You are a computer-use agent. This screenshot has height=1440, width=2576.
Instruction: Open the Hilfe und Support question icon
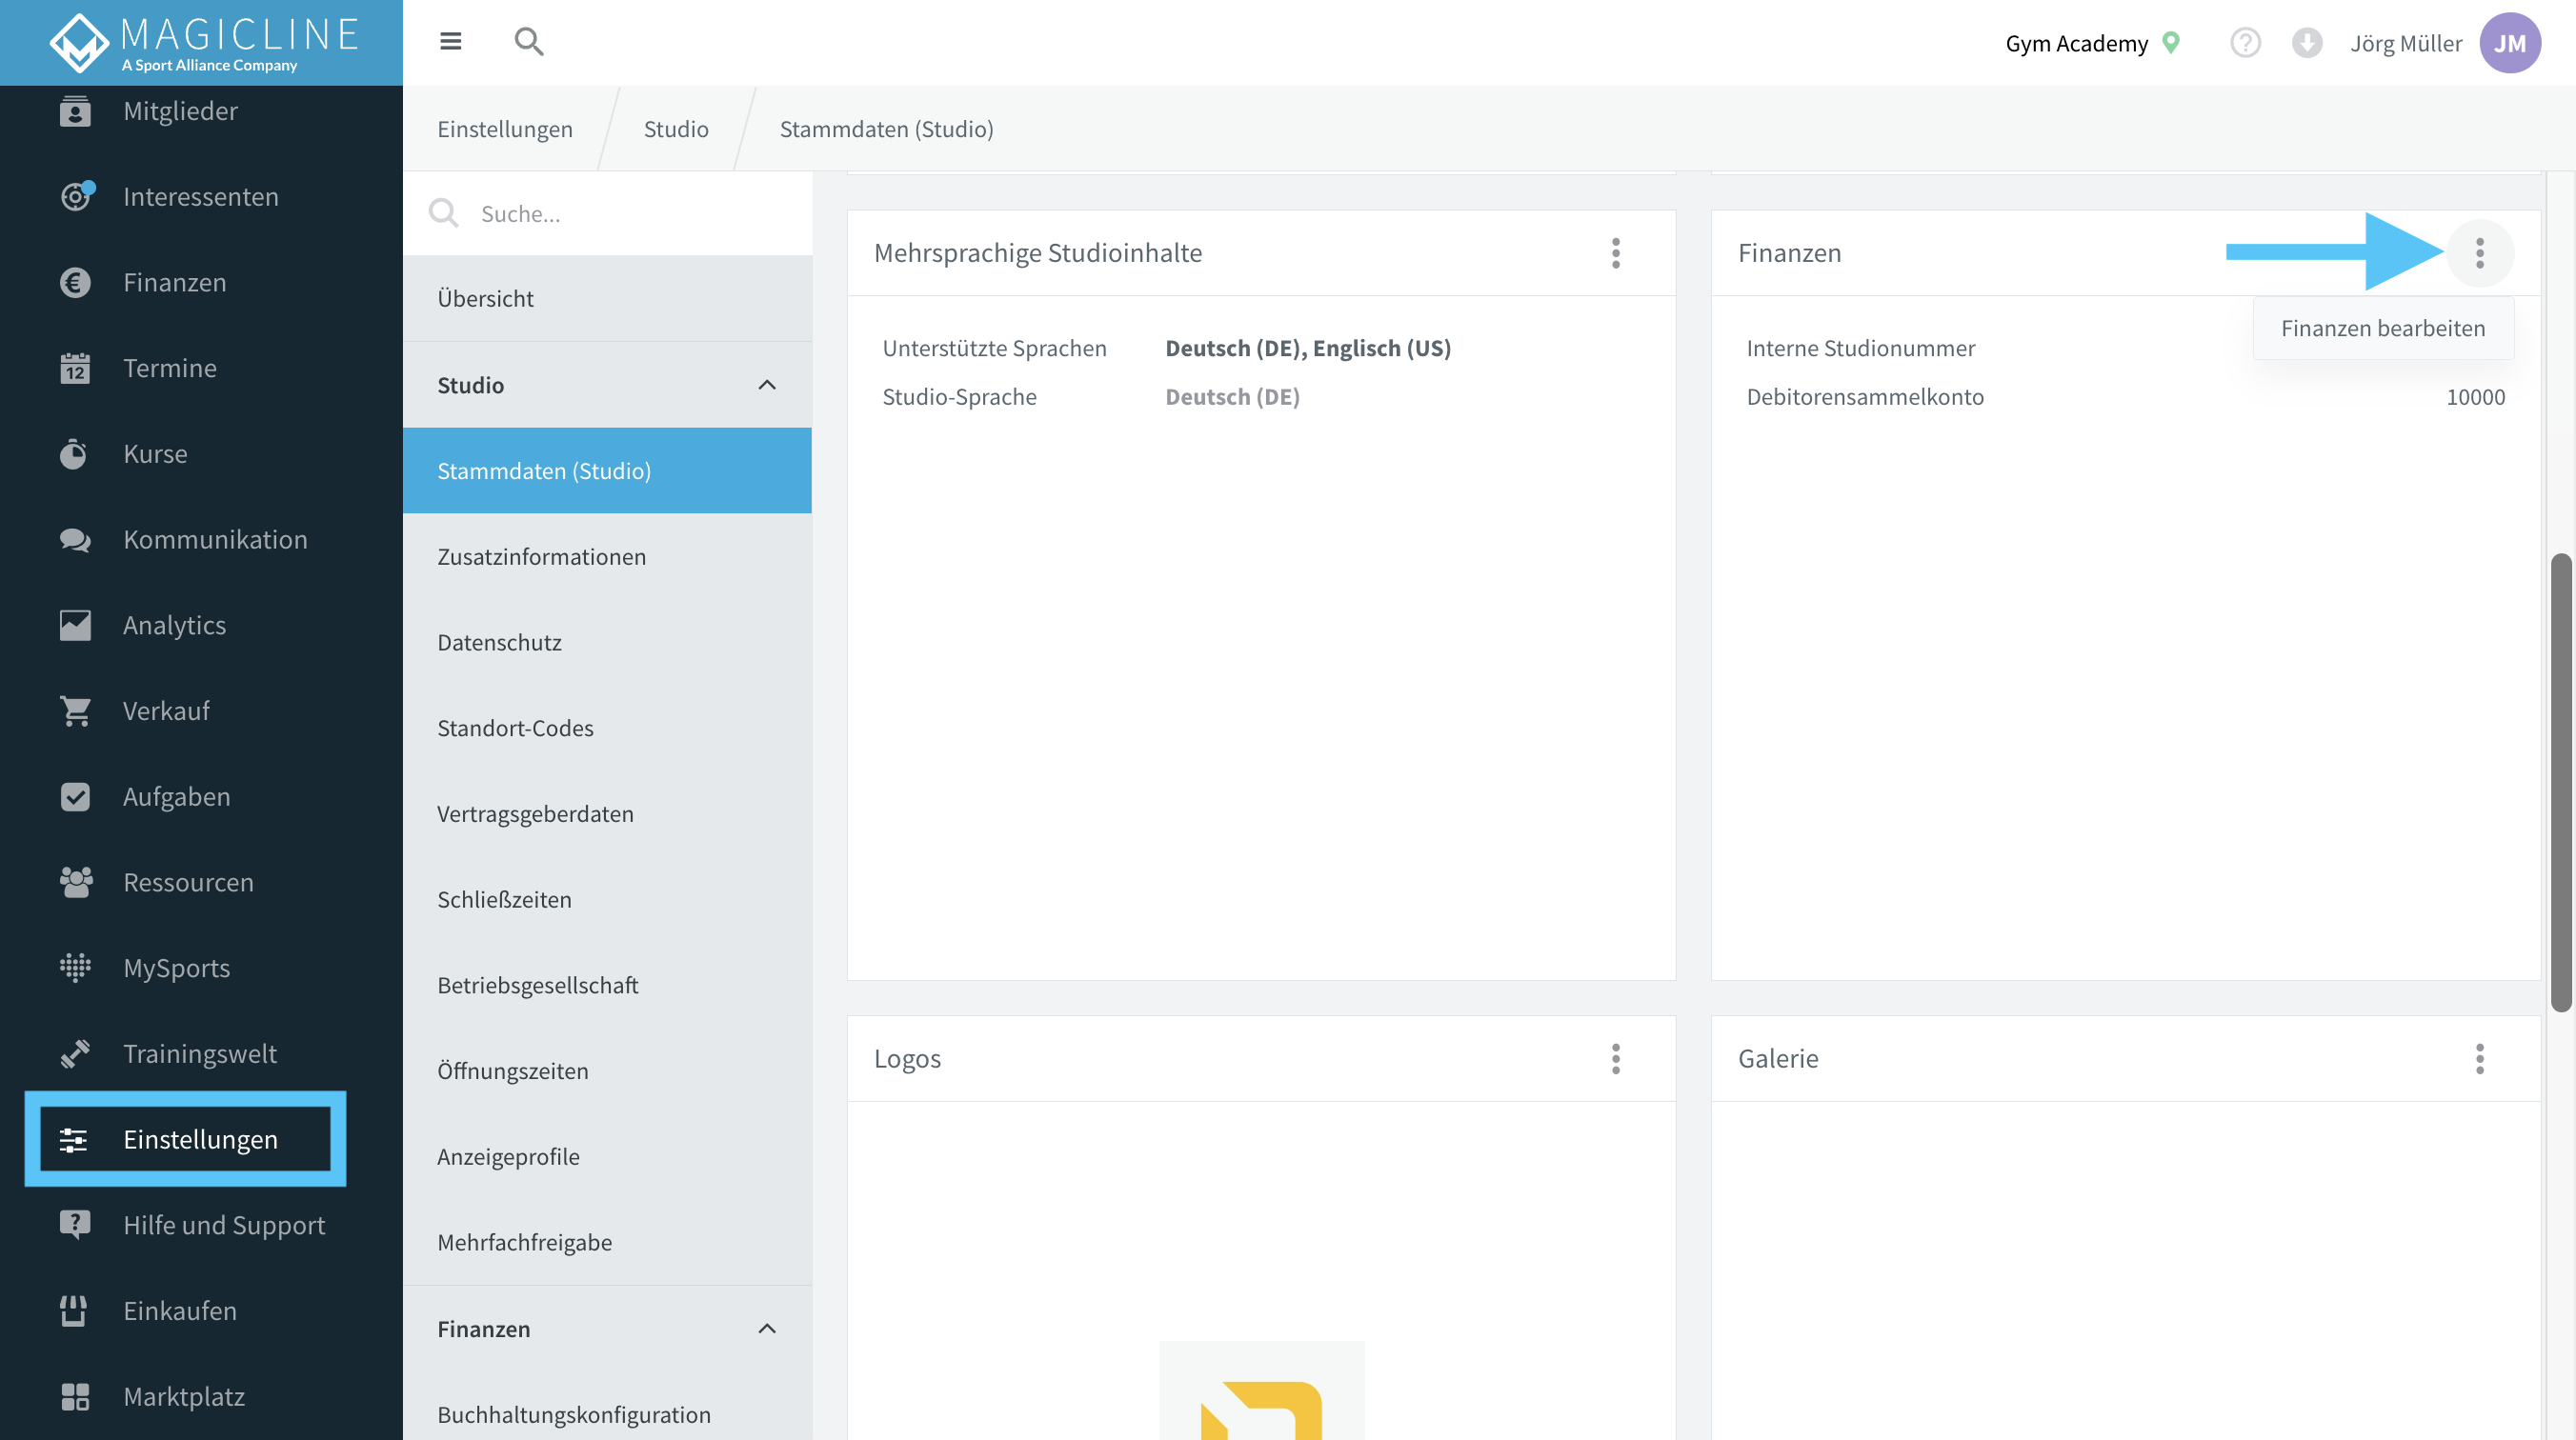point(75,1225)
